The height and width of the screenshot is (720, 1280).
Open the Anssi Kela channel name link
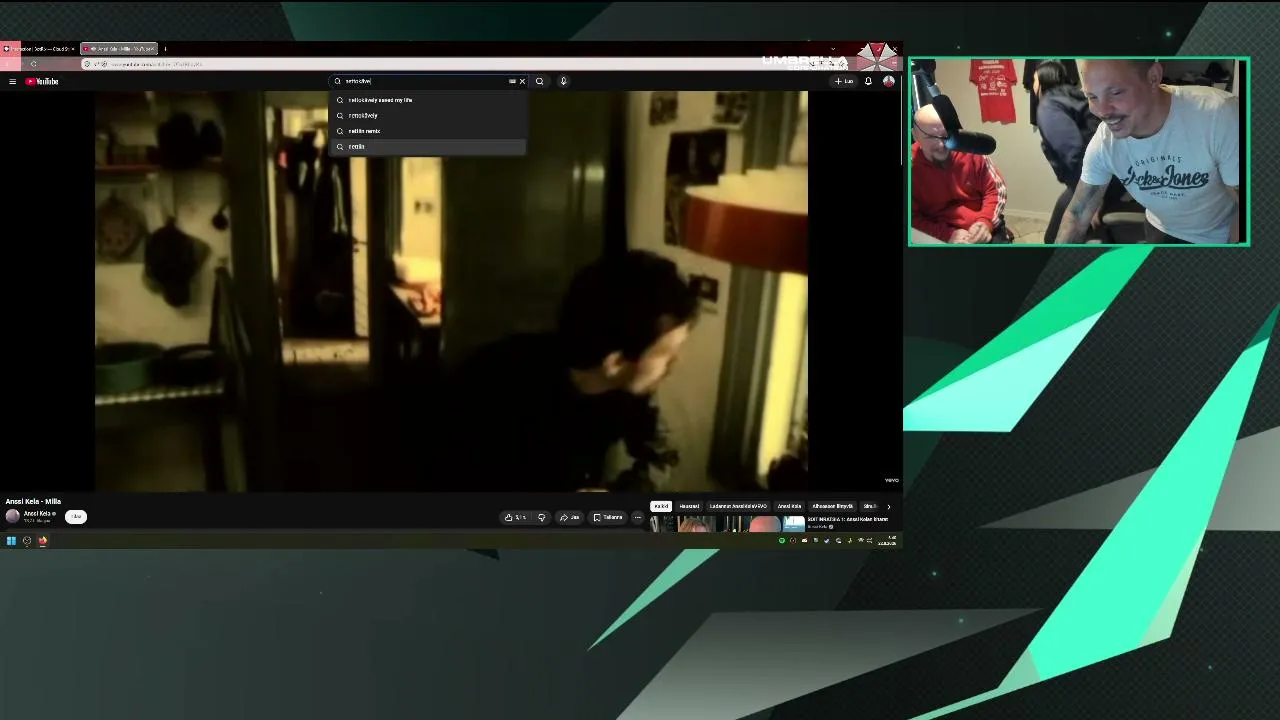pyautogui.click(x=37, y=513)
